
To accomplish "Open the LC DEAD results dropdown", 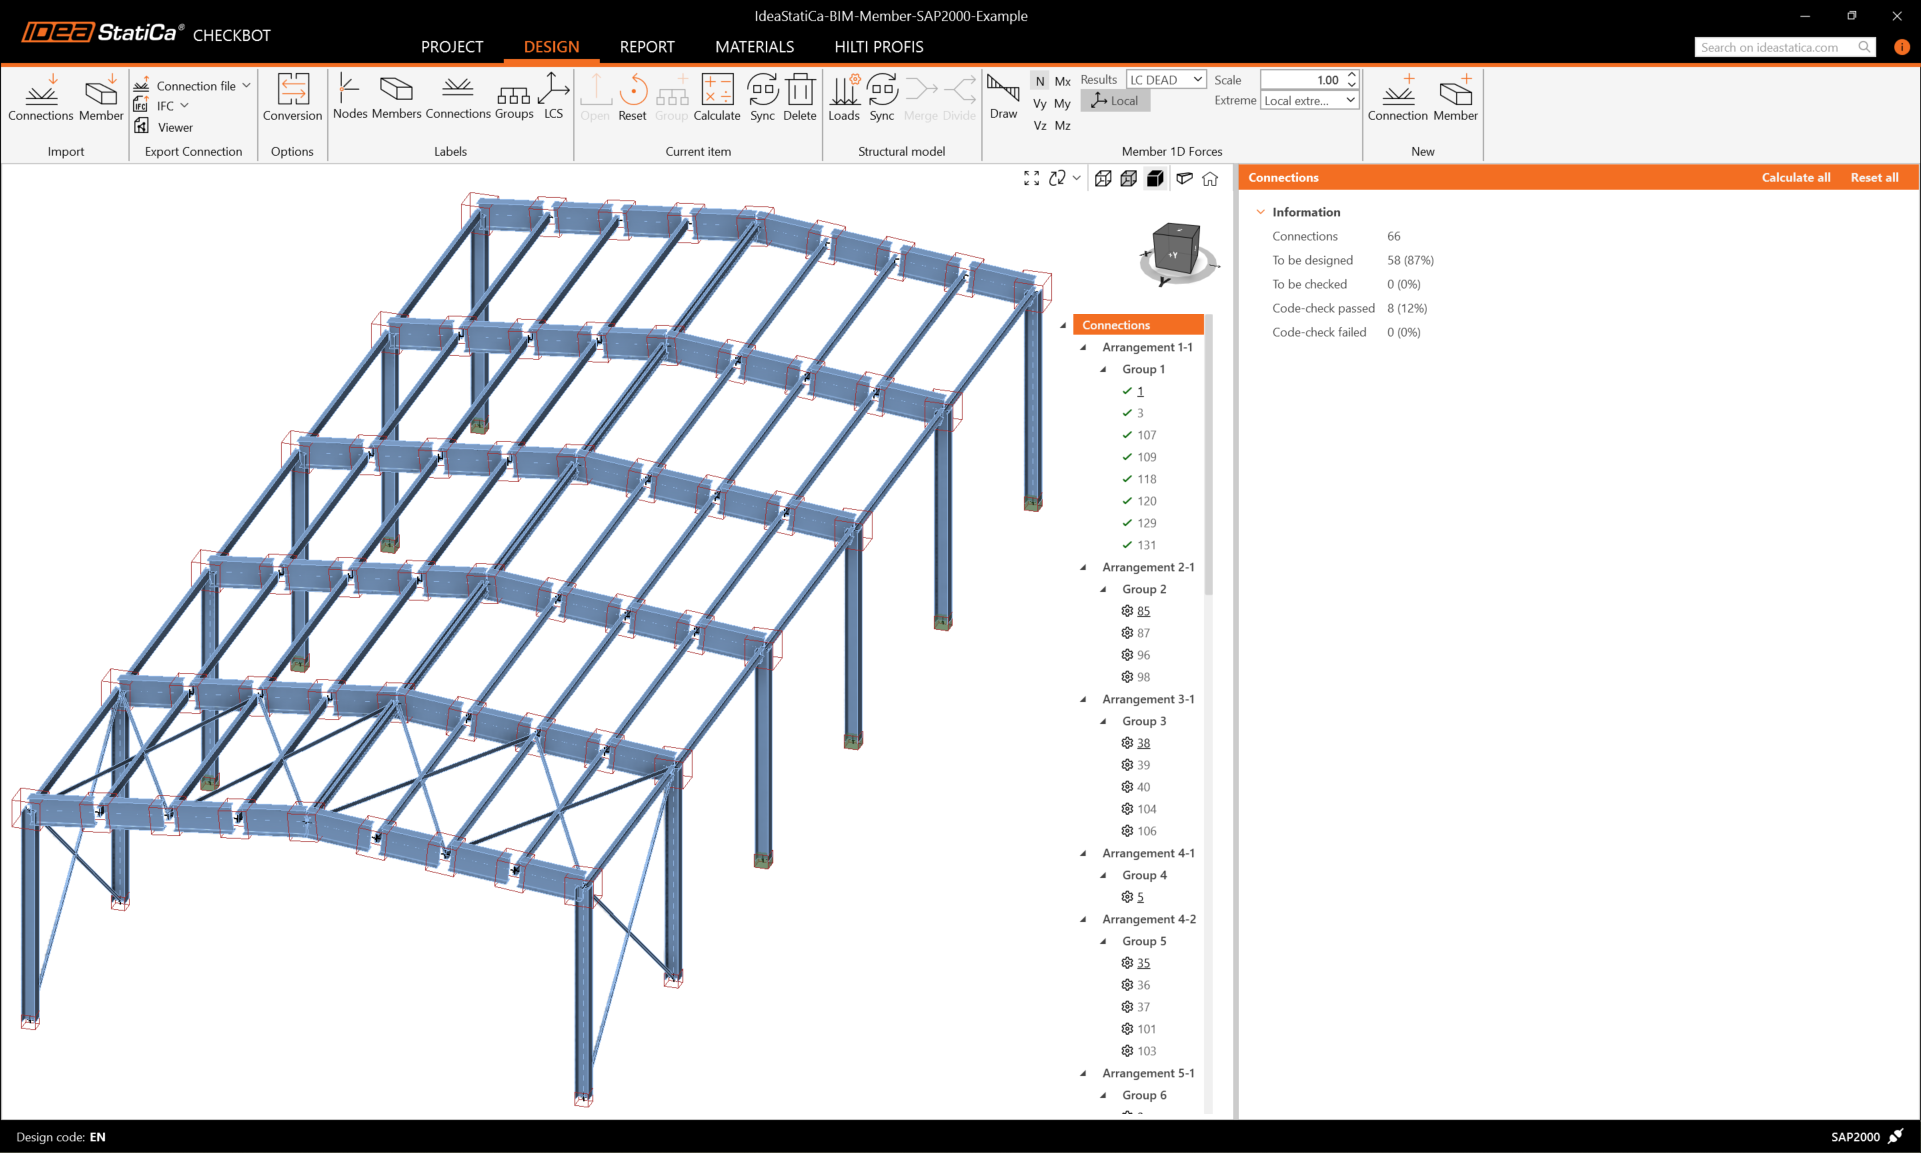I will (1166, 80).
